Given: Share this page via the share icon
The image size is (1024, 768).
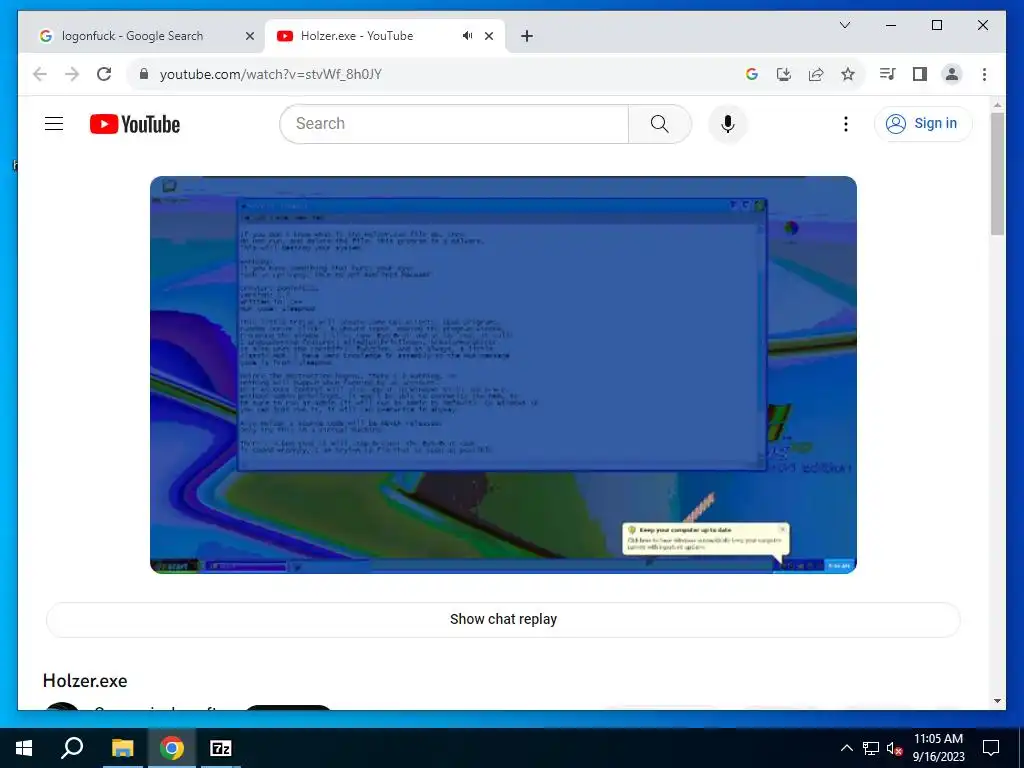Looking at the screenshot, I should (x=816, y=74).
